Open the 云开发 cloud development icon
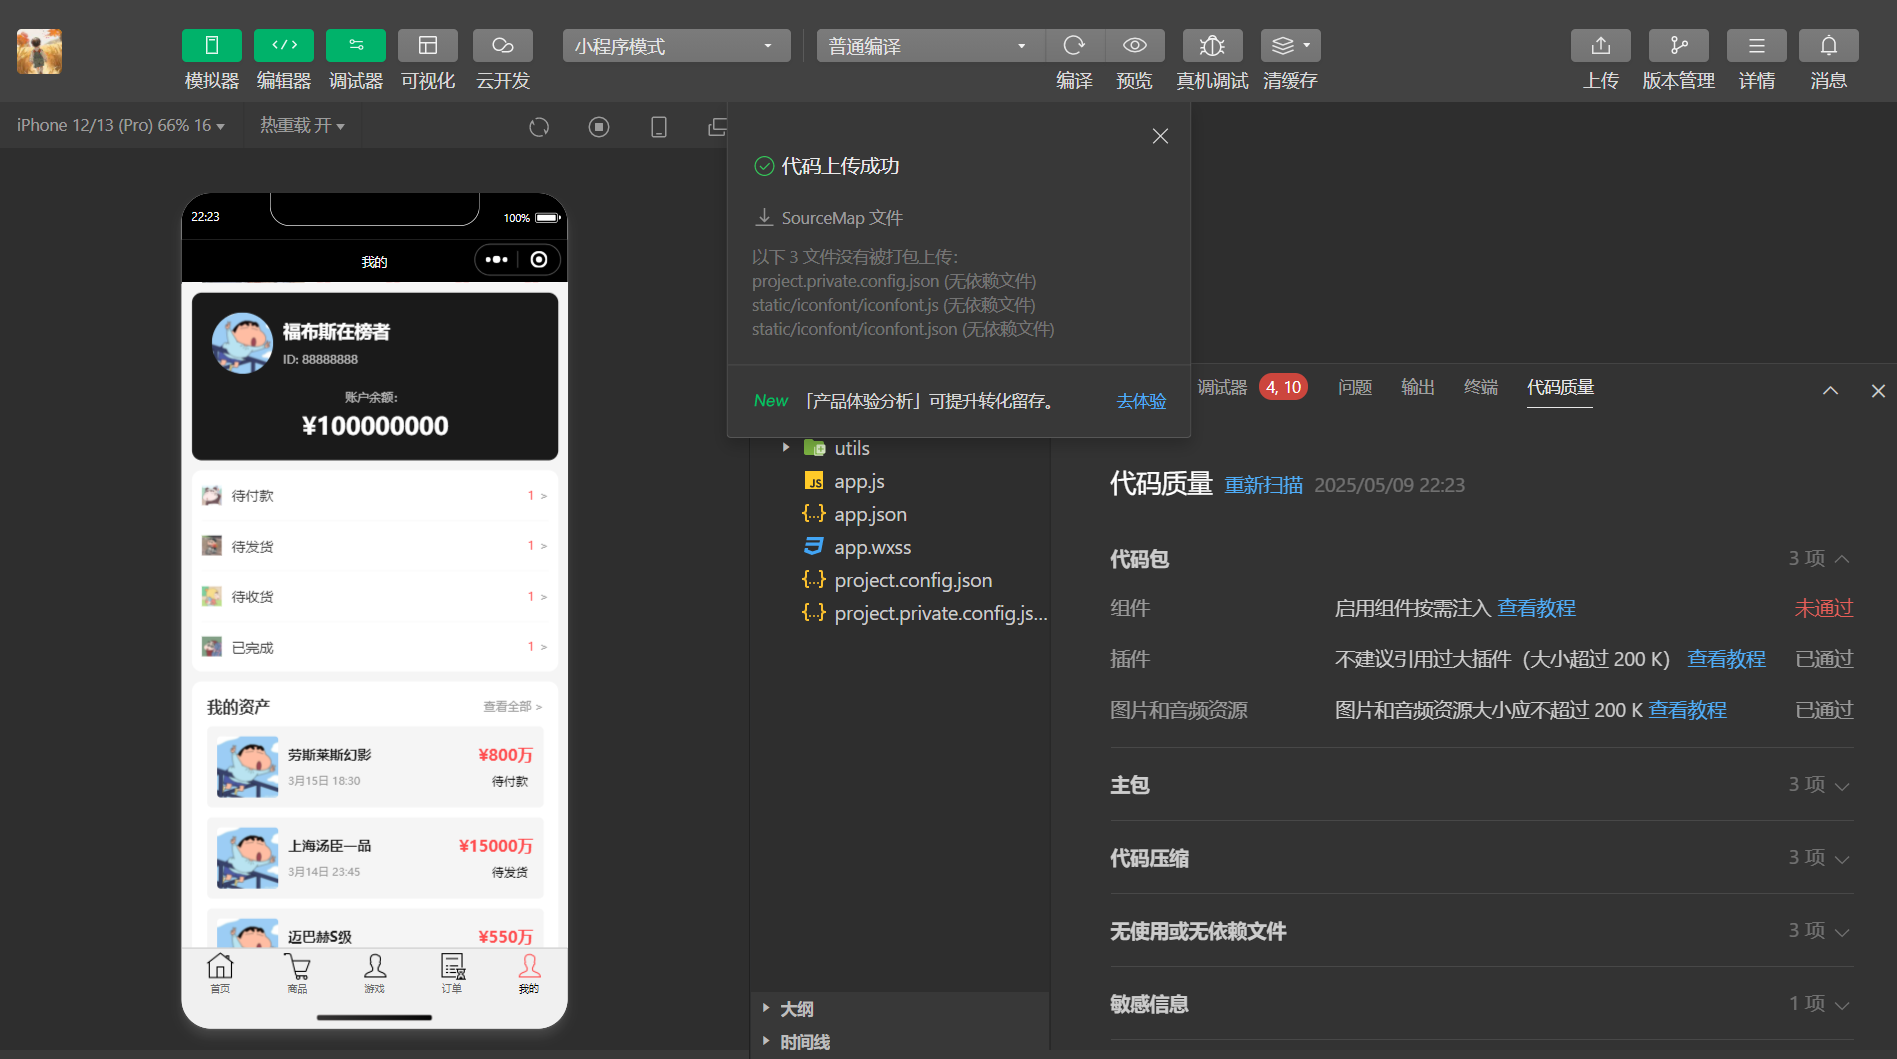The height and width of the screenshot is (1059, 1897). pos(503,46)
